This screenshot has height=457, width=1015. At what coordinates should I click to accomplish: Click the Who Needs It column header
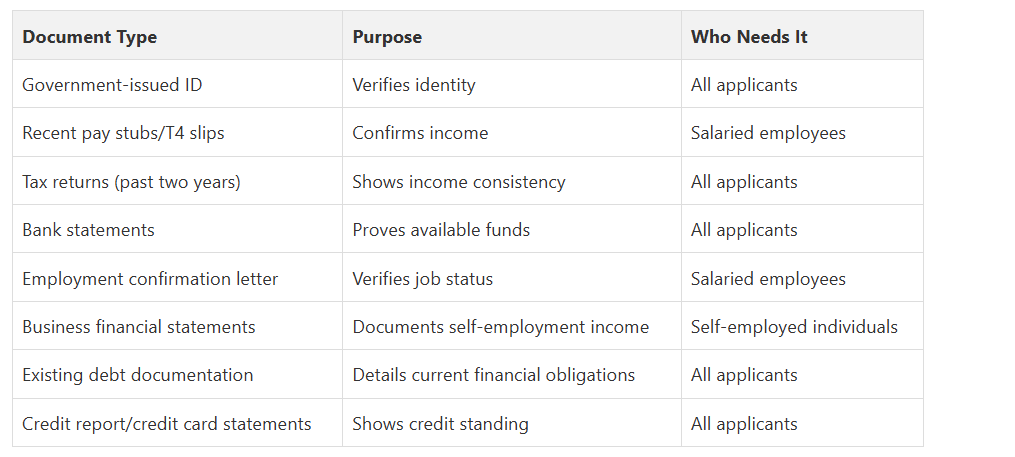(x=749, y=37)
